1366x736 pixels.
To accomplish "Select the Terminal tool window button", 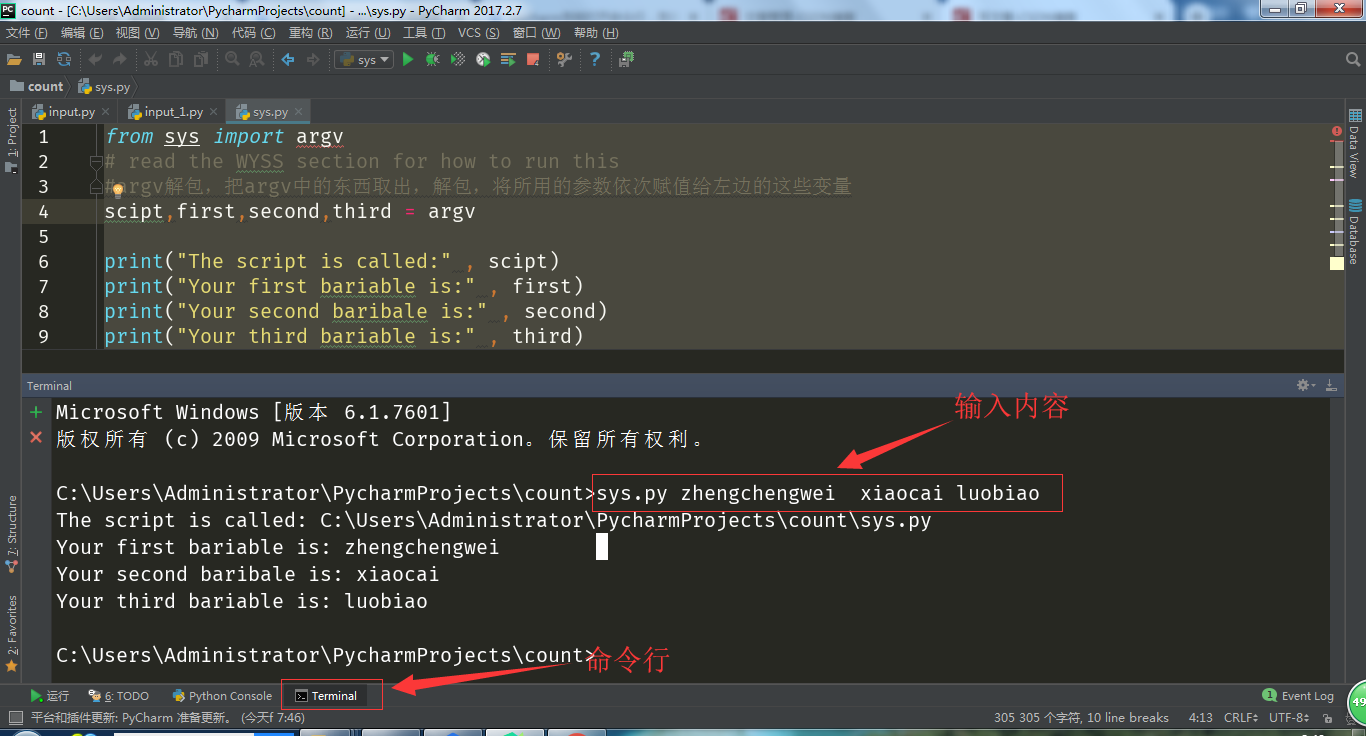I will pyautogui.click(x=326, y=696).
